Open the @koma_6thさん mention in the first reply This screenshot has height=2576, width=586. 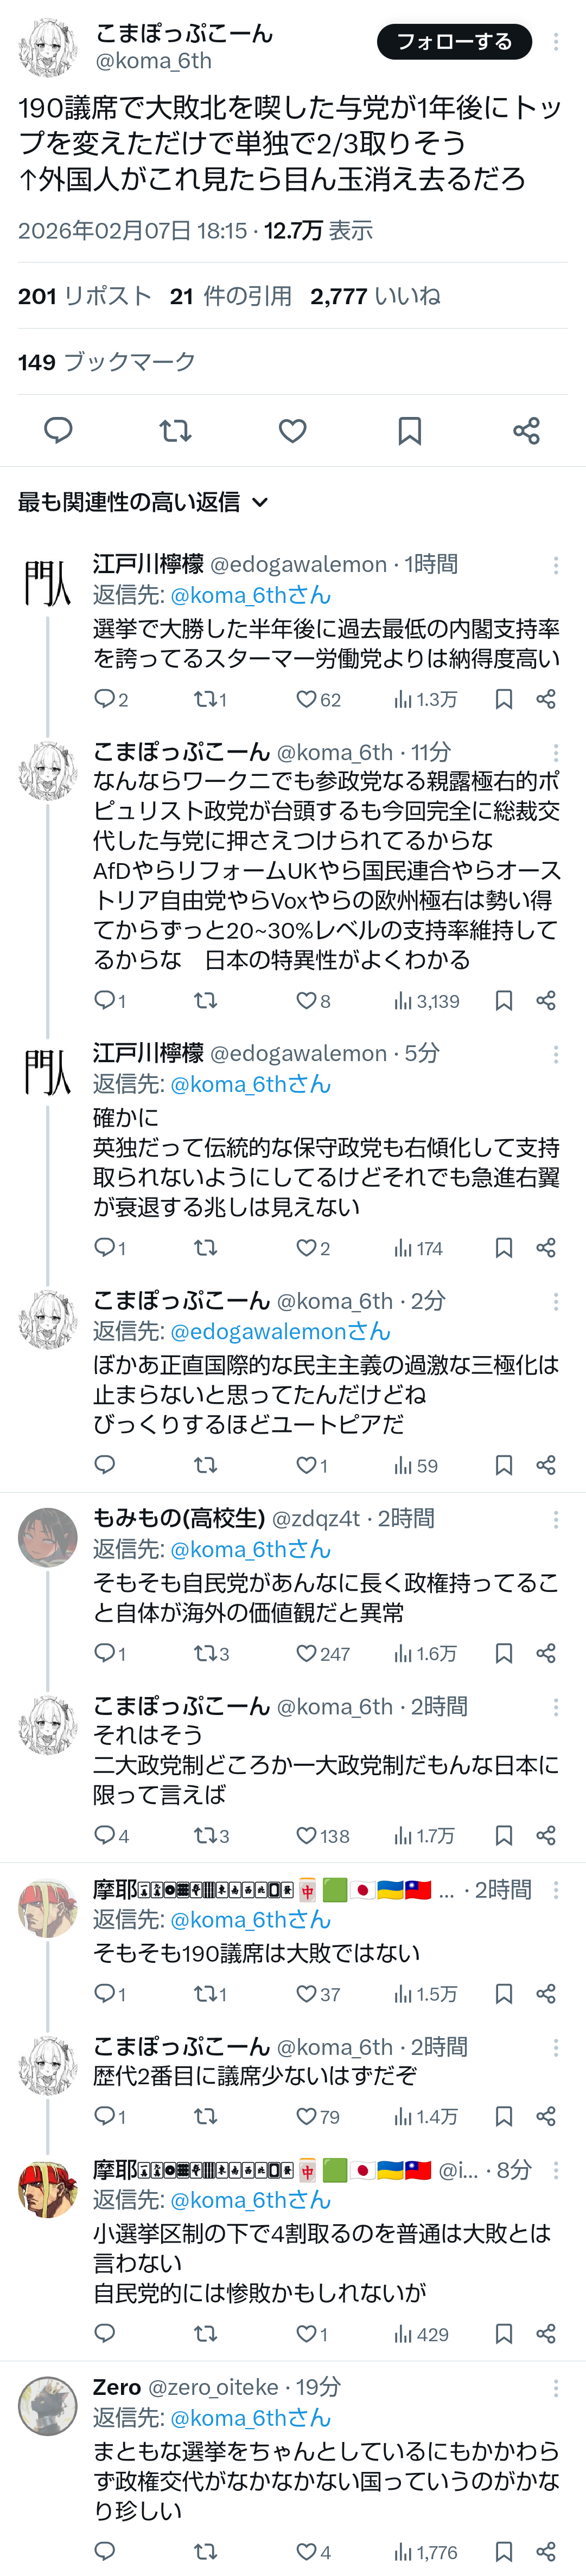tap(250, 595)
